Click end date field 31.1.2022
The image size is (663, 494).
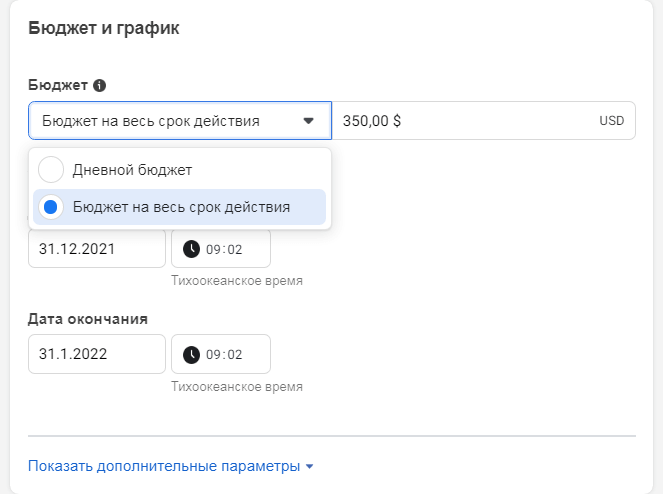pyautogui.click(x=96, y=354)
